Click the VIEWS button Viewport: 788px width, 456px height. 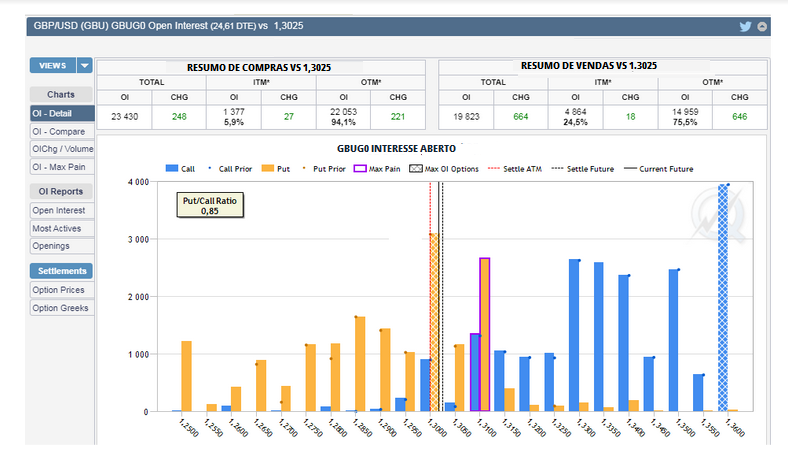click(53, 65)
